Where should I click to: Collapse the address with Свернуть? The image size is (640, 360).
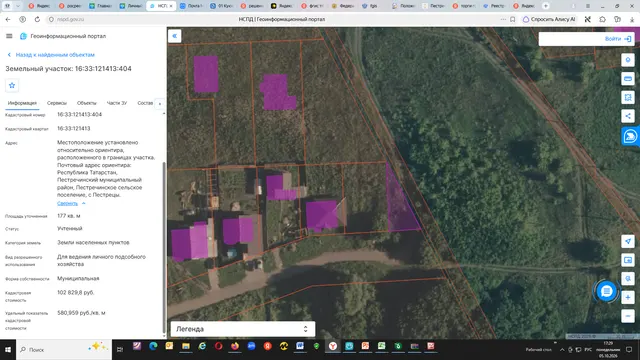pos(71,203)
